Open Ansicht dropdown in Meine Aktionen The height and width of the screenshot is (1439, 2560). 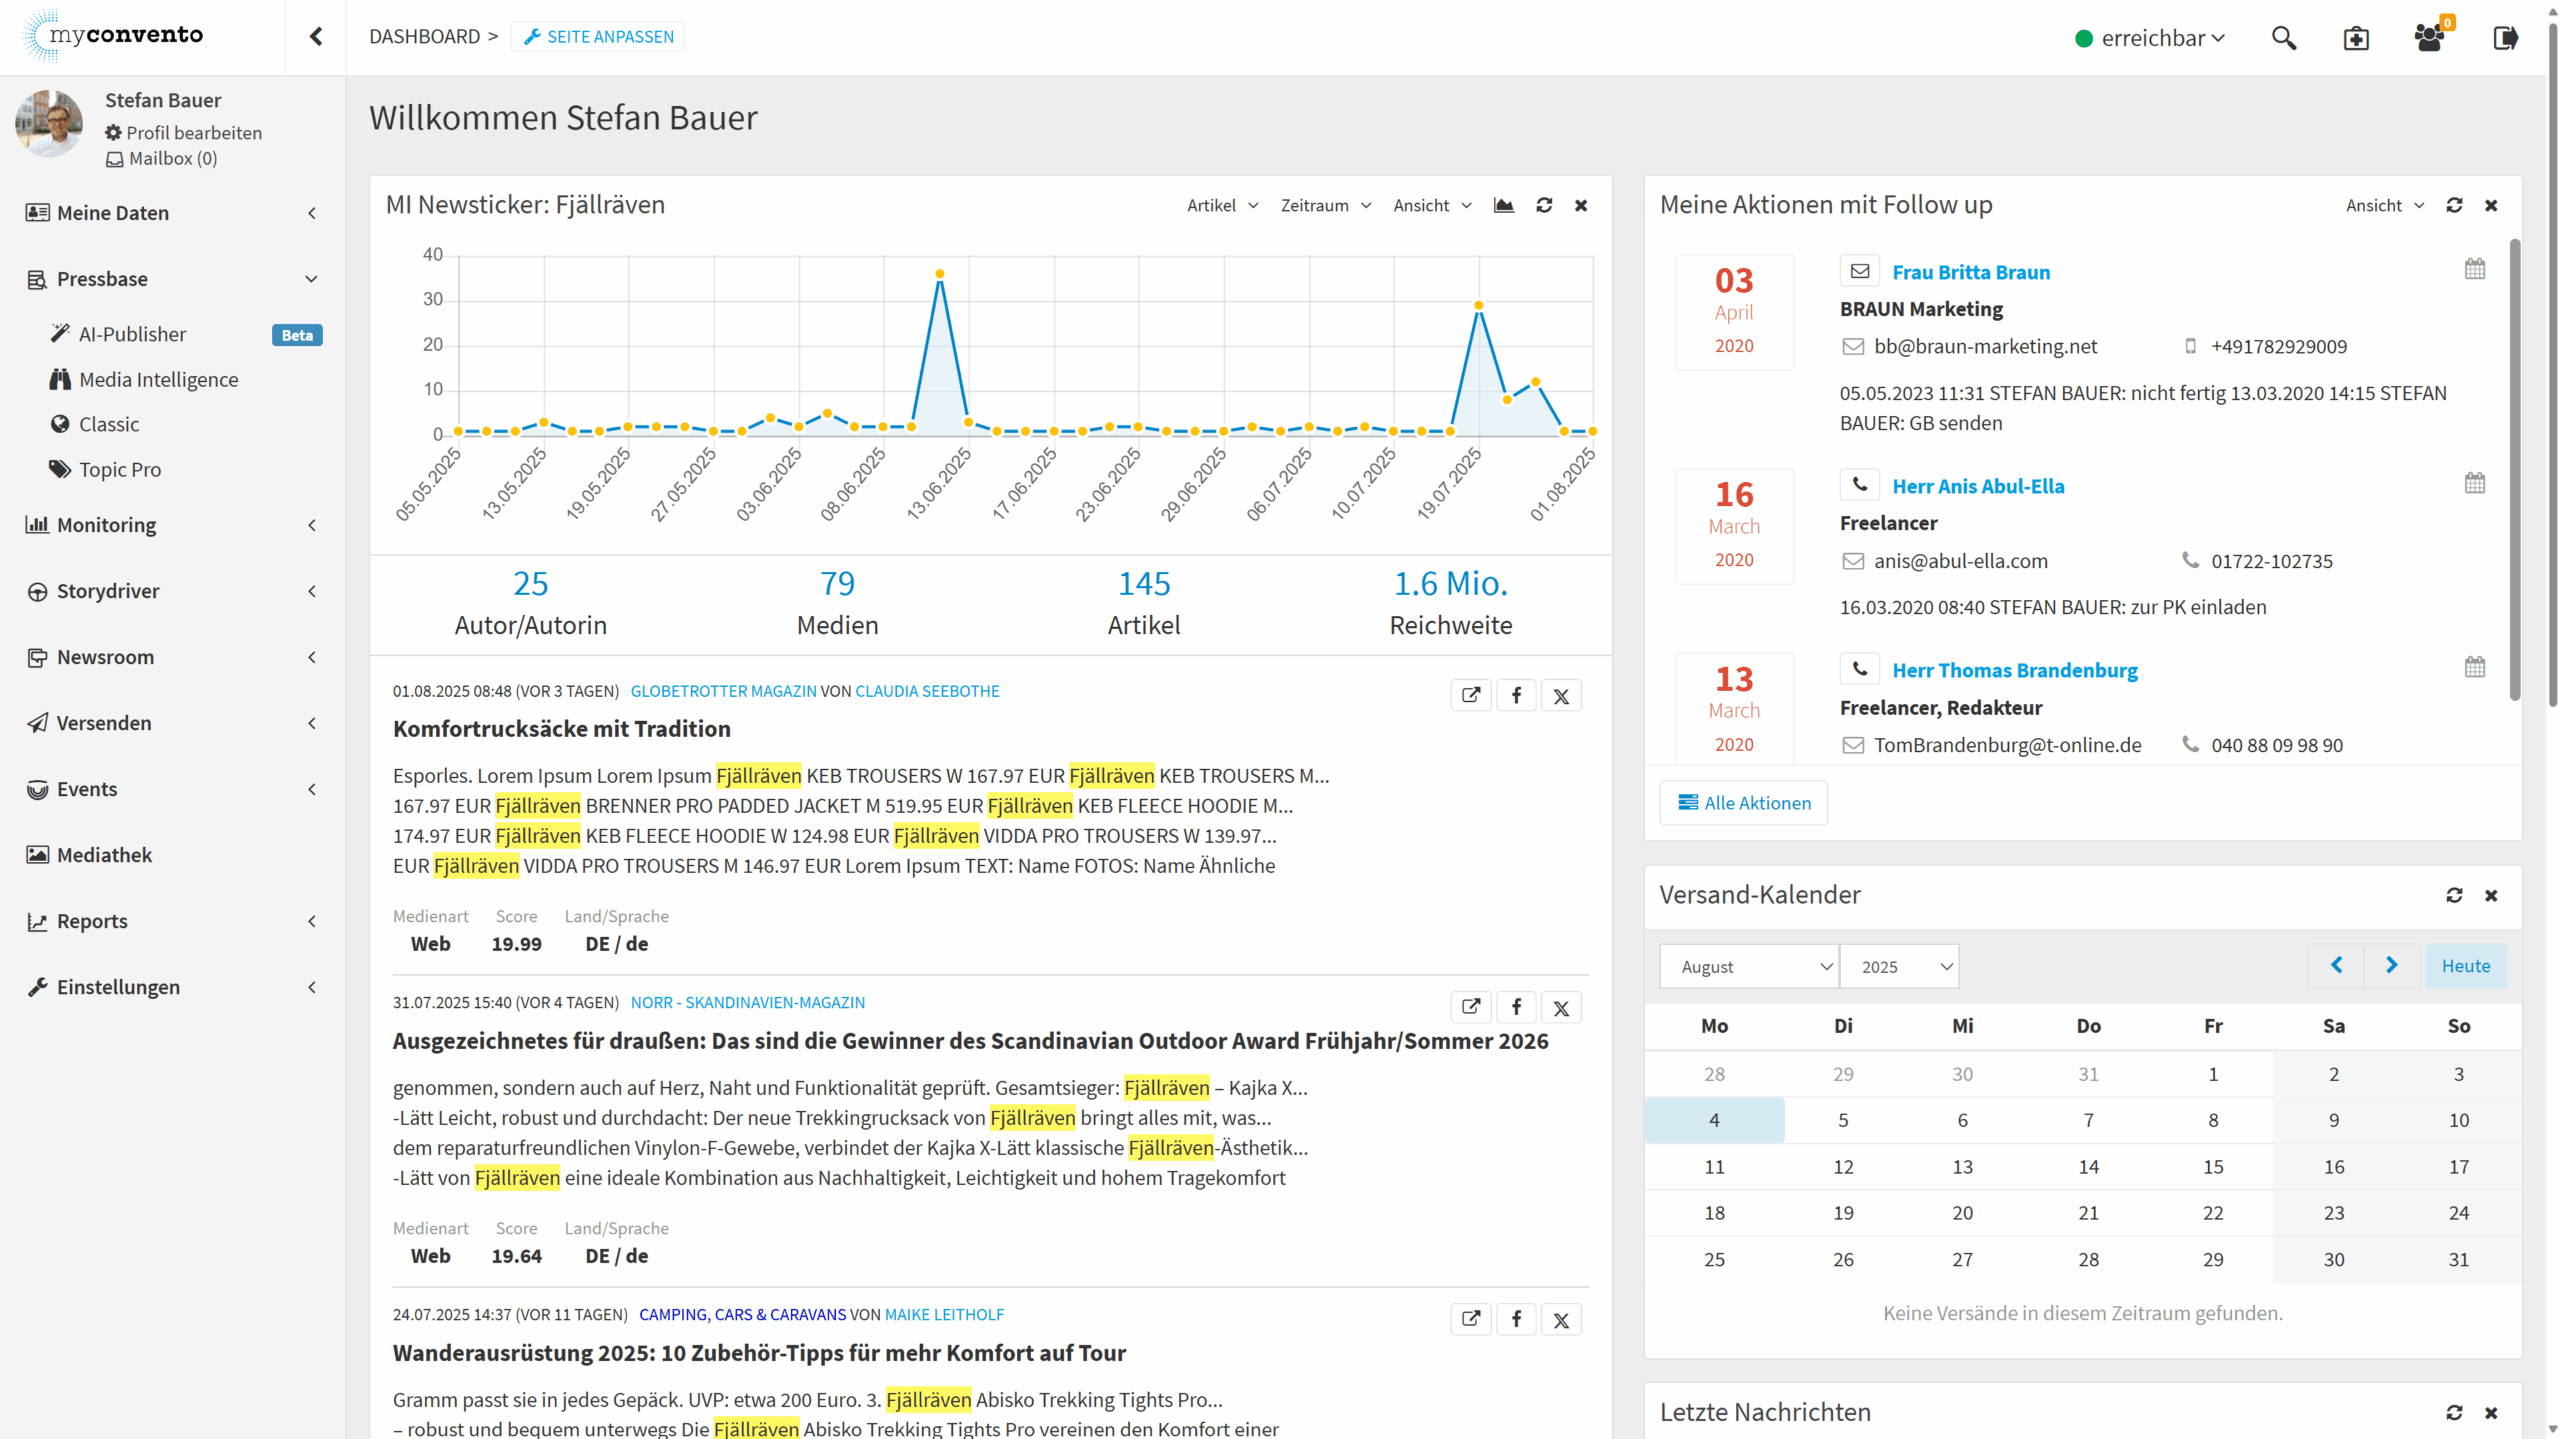2385,205
